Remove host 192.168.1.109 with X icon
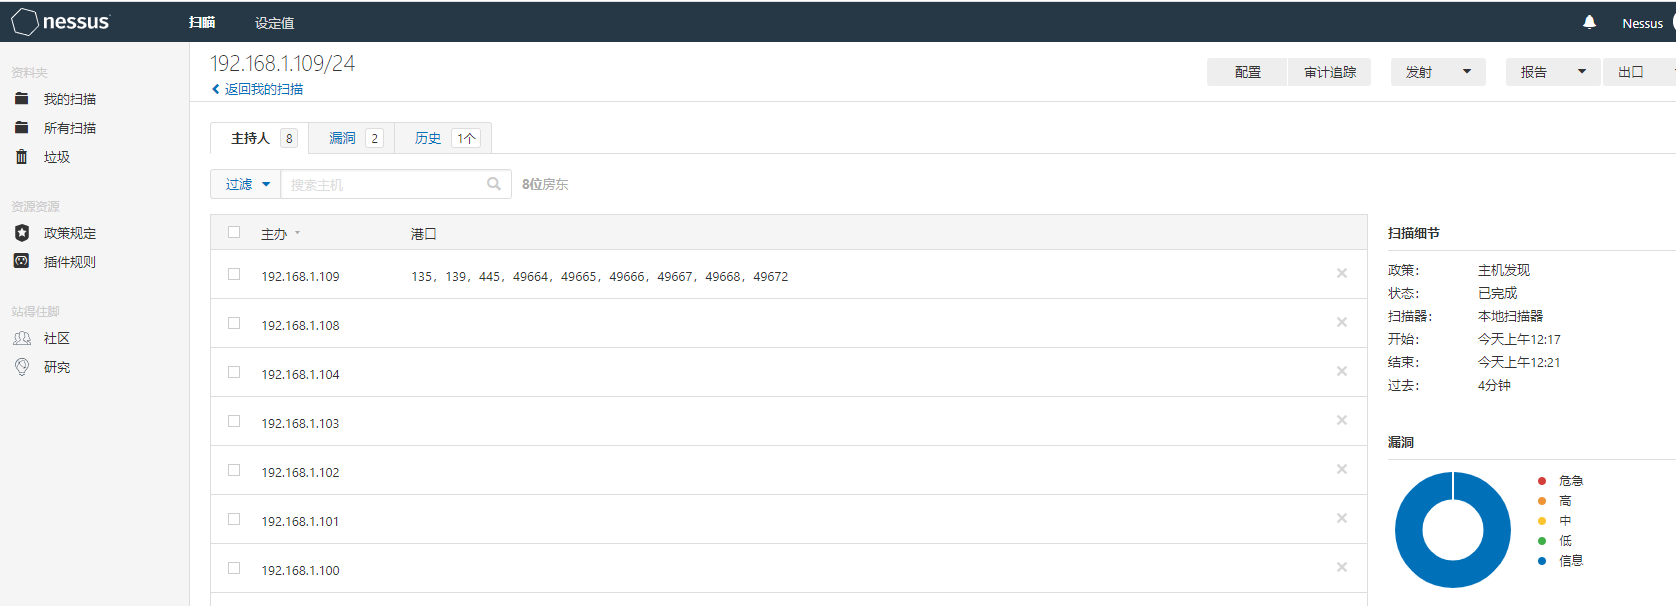The width and height of the screenshot is (1676, 606). coord(1342,273)
